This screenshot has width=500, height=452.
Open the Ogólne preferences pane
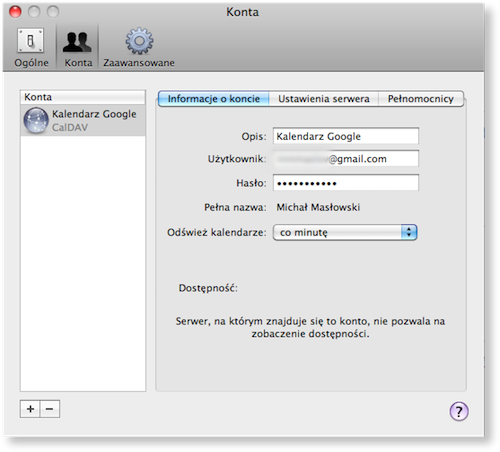coord(31,47)
